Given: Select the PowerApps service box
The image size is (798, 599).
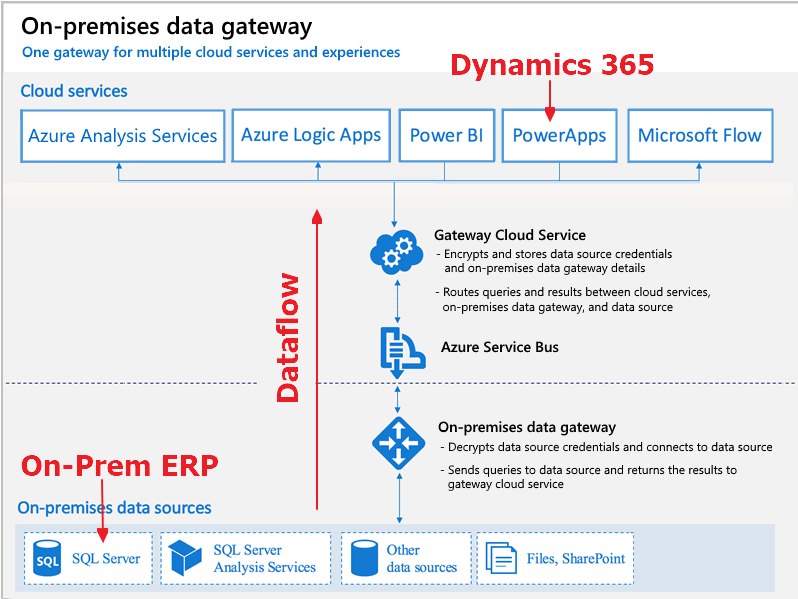Looking at the screenshot, I should point(559,136).
